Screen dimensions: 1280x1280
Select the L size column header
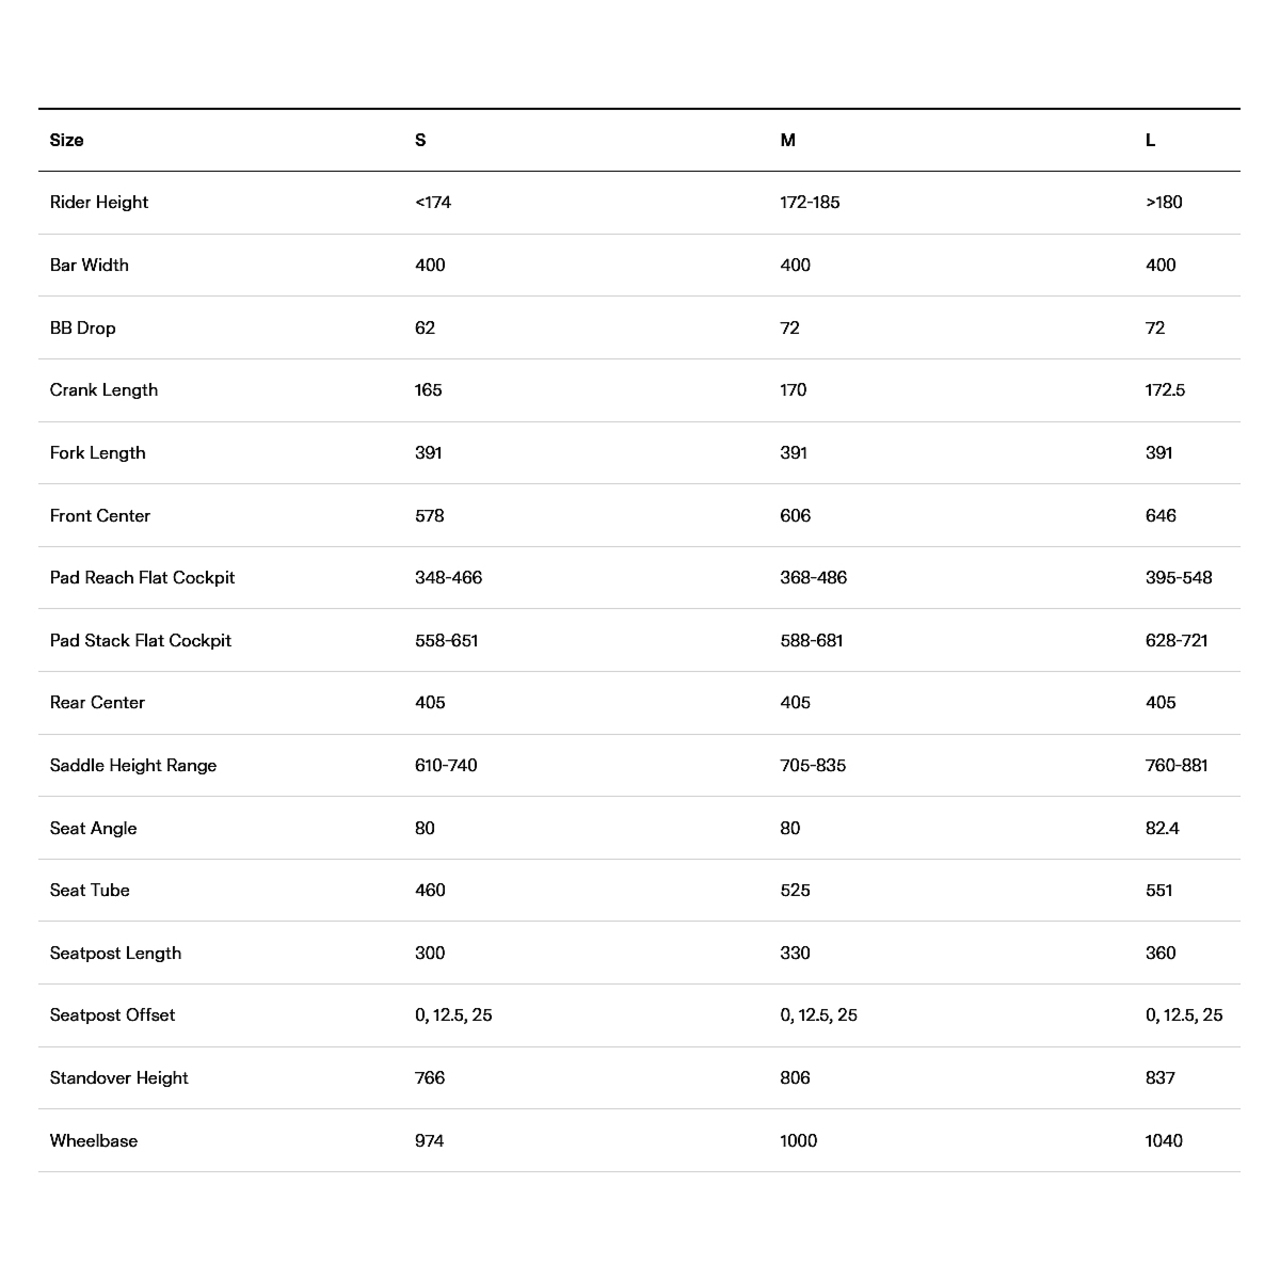1151,140
